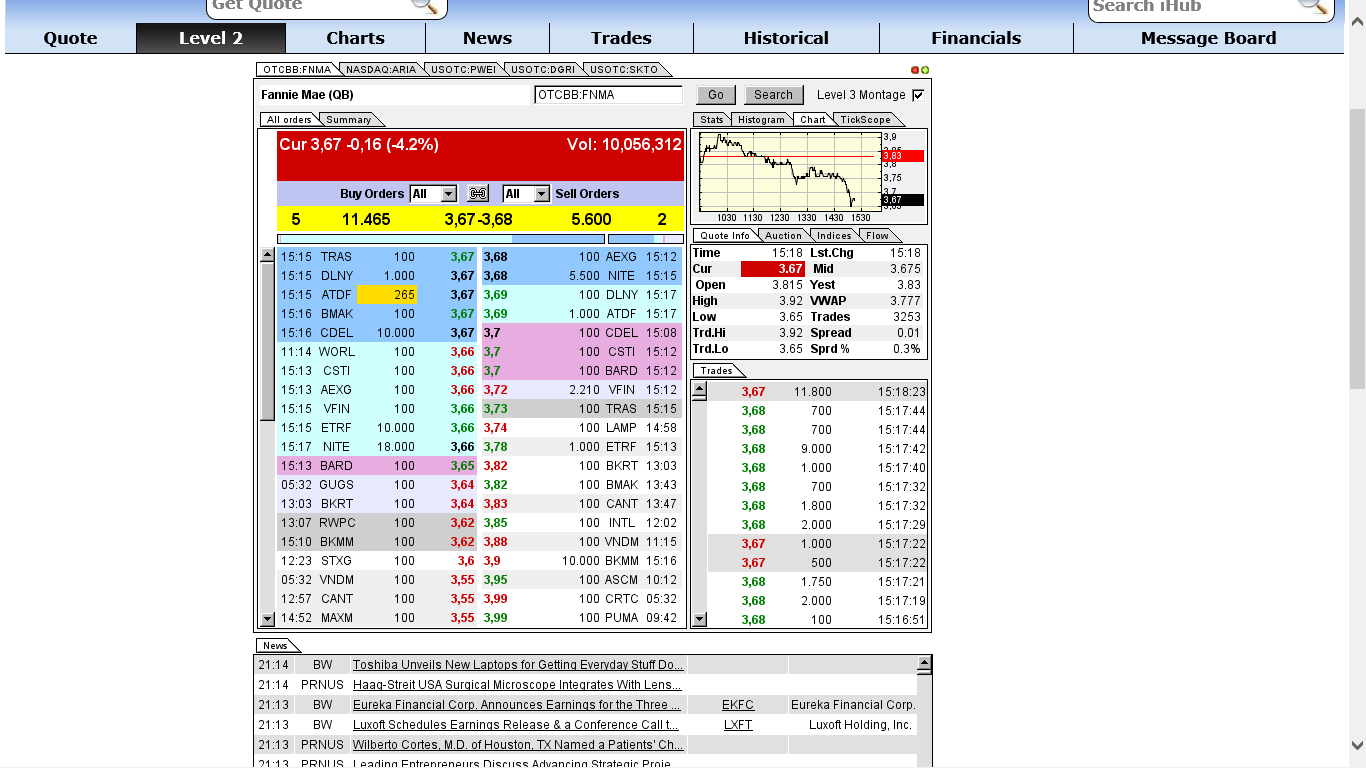Click the EKFC ticker link
Screen dimensions: 1366x768
click(738, 705)
